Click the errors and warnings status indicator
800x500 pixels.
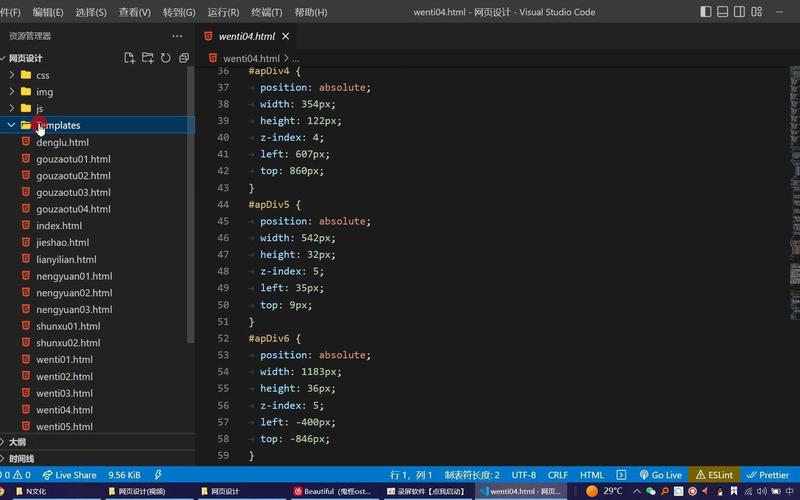(x=16, y=475)
